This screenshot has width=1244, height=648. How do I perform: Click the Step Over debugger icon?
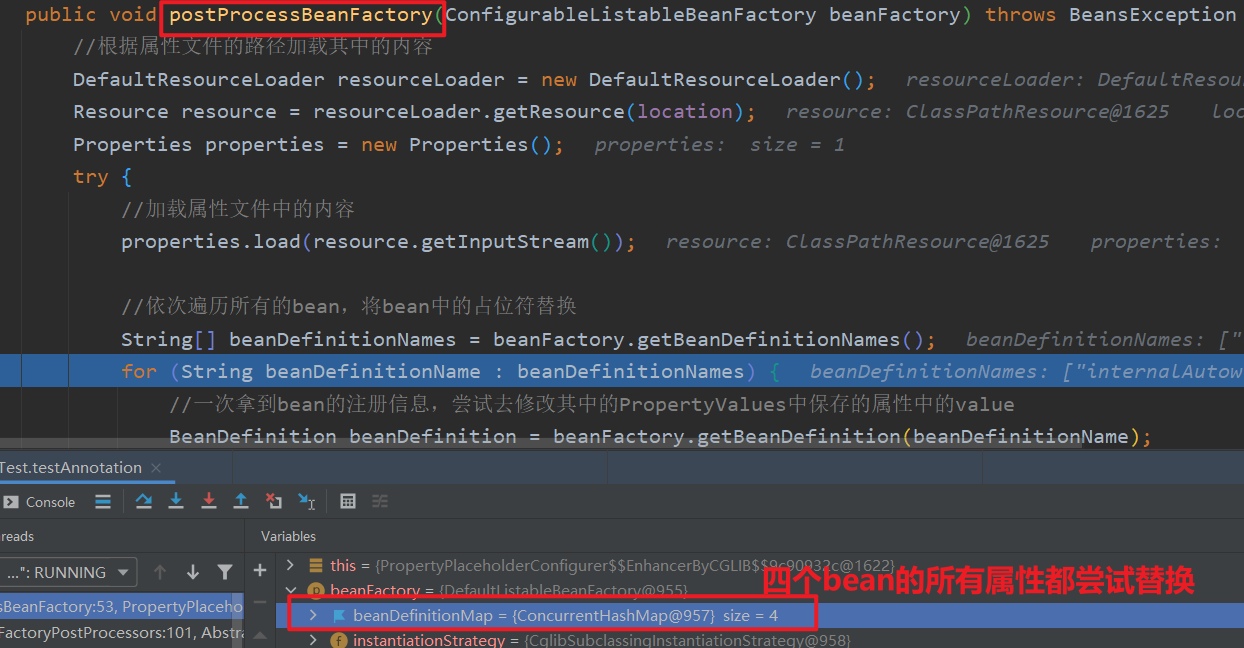click(x=143, y=501)
